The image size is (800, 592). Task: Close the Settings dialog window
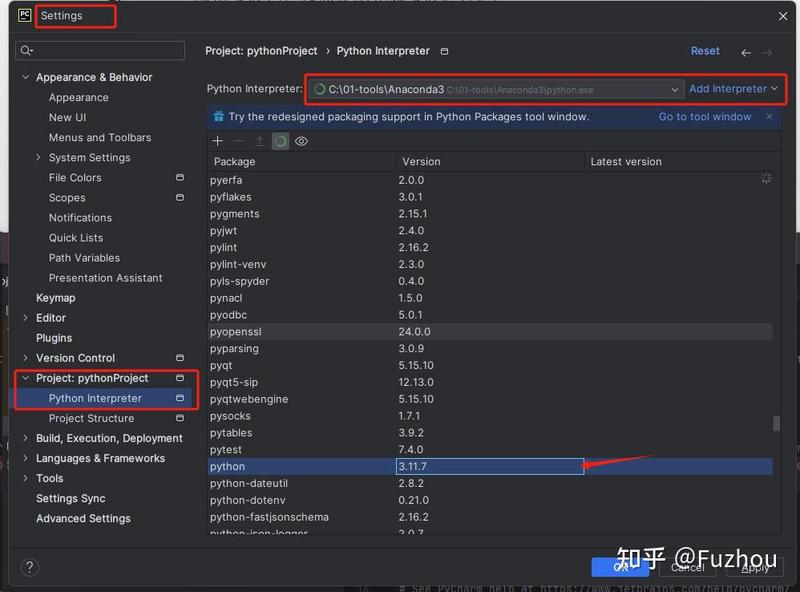(783, 16)
